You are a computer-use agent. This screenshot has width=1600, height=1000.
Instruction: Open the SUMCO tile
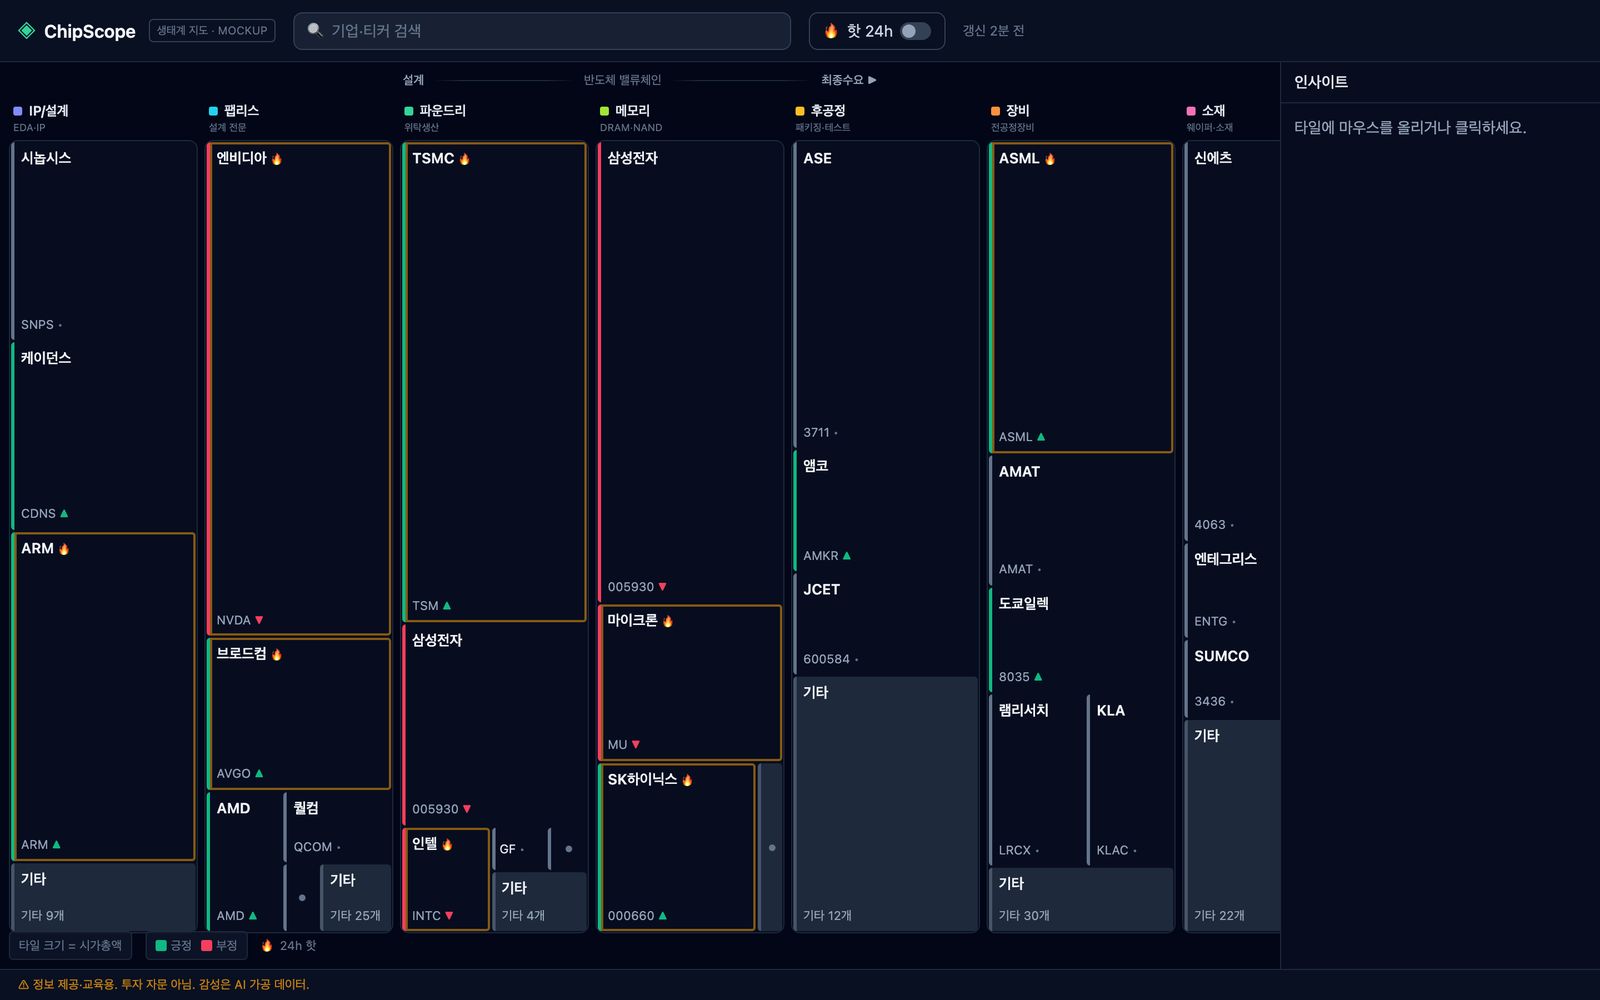pos(1232,679)
